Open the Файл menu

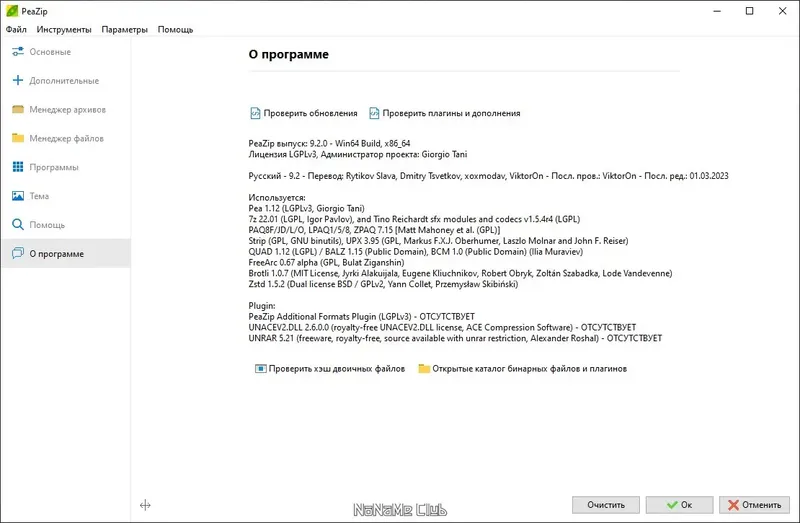tap(16, 30)
